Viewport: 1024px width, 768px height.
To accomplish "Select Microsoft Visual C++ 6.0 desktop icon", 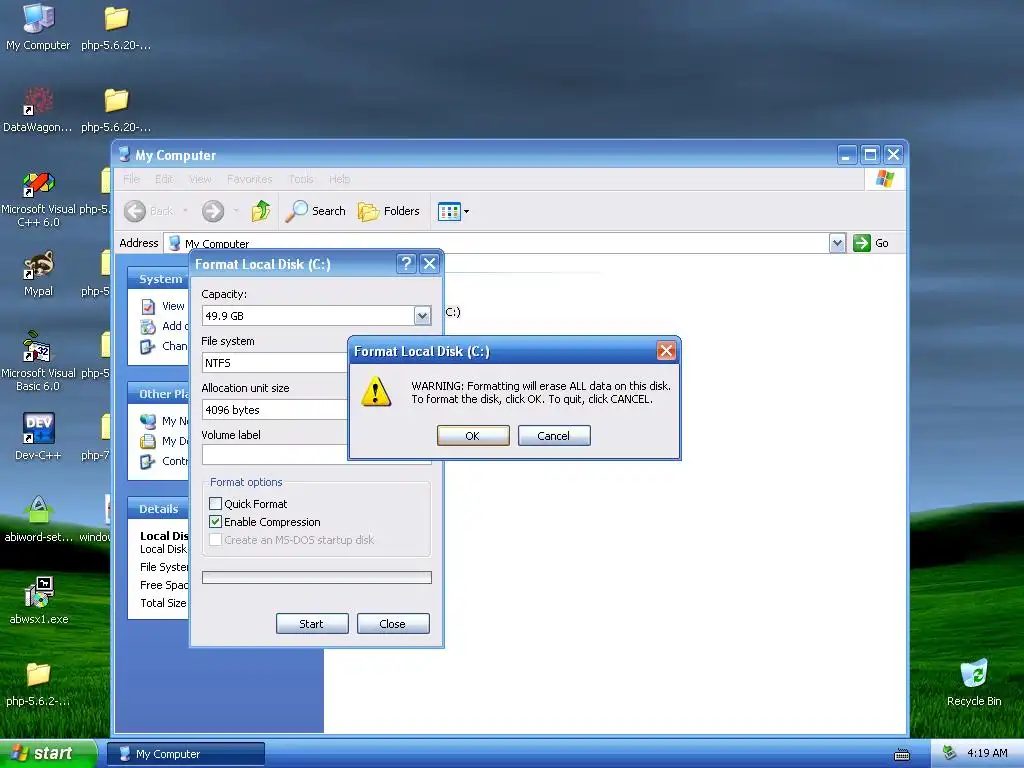I will click(39, 199).
